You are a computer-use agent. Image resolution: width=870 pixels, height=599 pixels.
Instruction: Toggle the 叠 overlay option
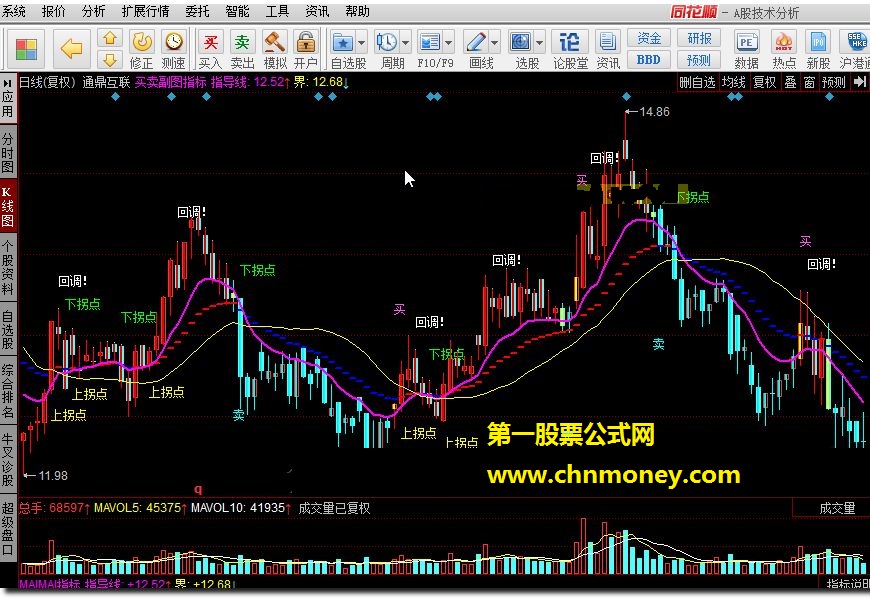790,83
